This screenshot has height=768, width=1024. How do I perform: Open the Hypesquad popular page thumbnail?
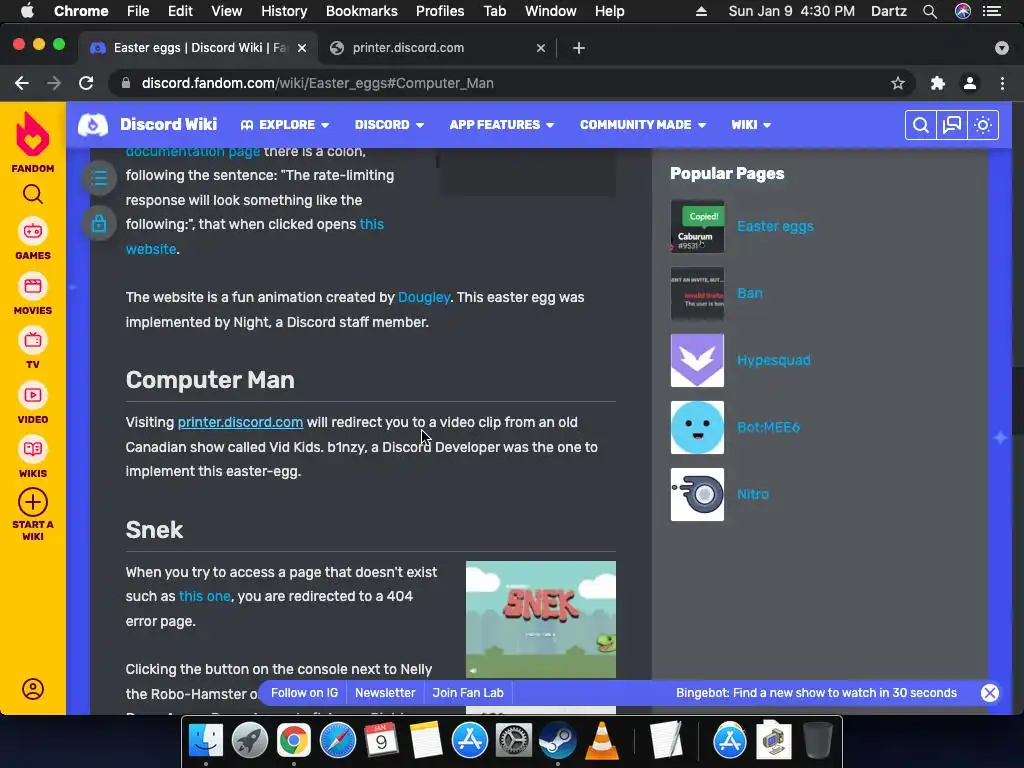point(697,360)
